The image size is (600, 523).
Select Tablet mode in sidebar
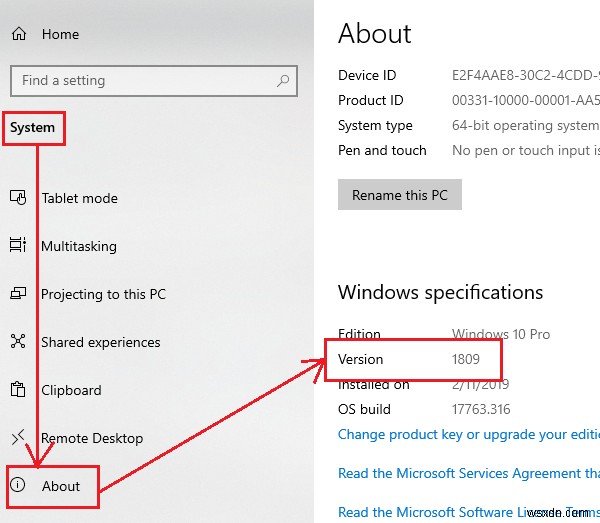pyautogui.click(x=80, y=198)
